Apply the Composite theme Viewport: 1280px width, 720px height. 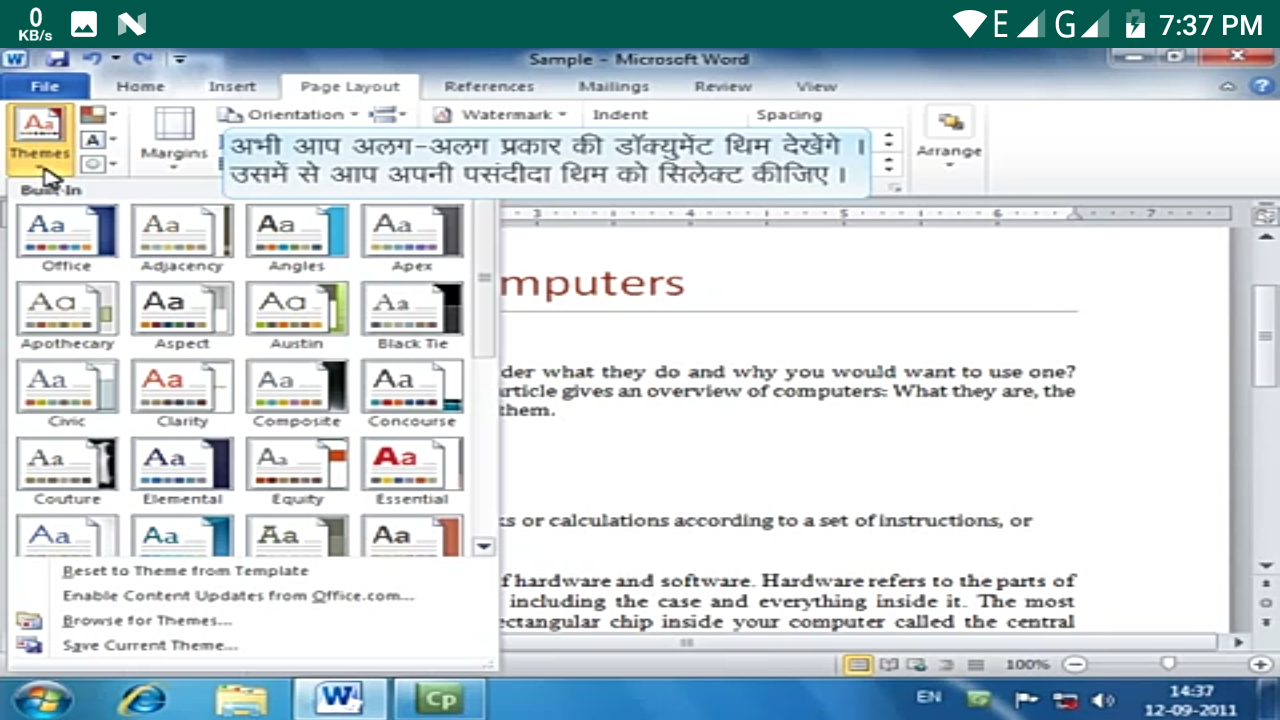(x=297, y=394)
